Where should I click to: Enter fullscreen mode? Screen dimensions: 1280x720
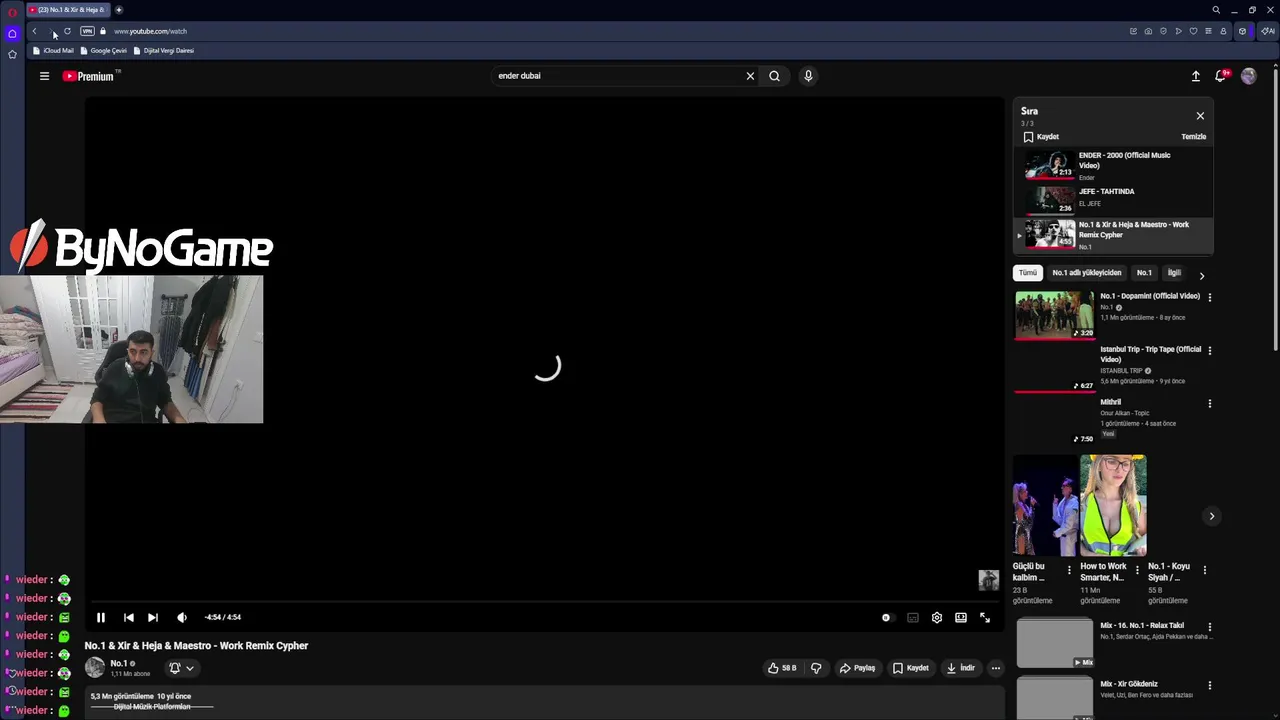pyautogui.click(x=985, y=618)
